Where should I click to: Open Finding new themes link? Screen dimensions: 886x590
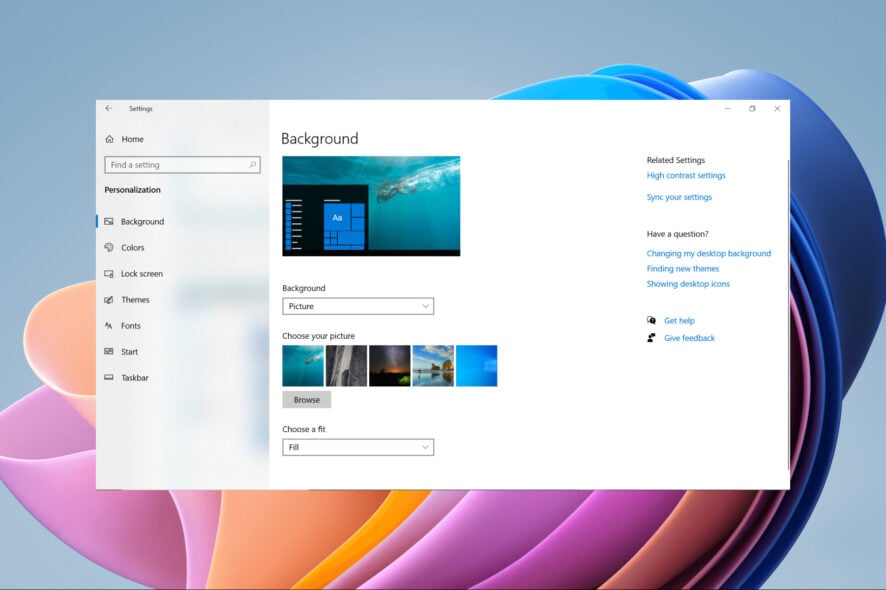(x=683, y=269)
